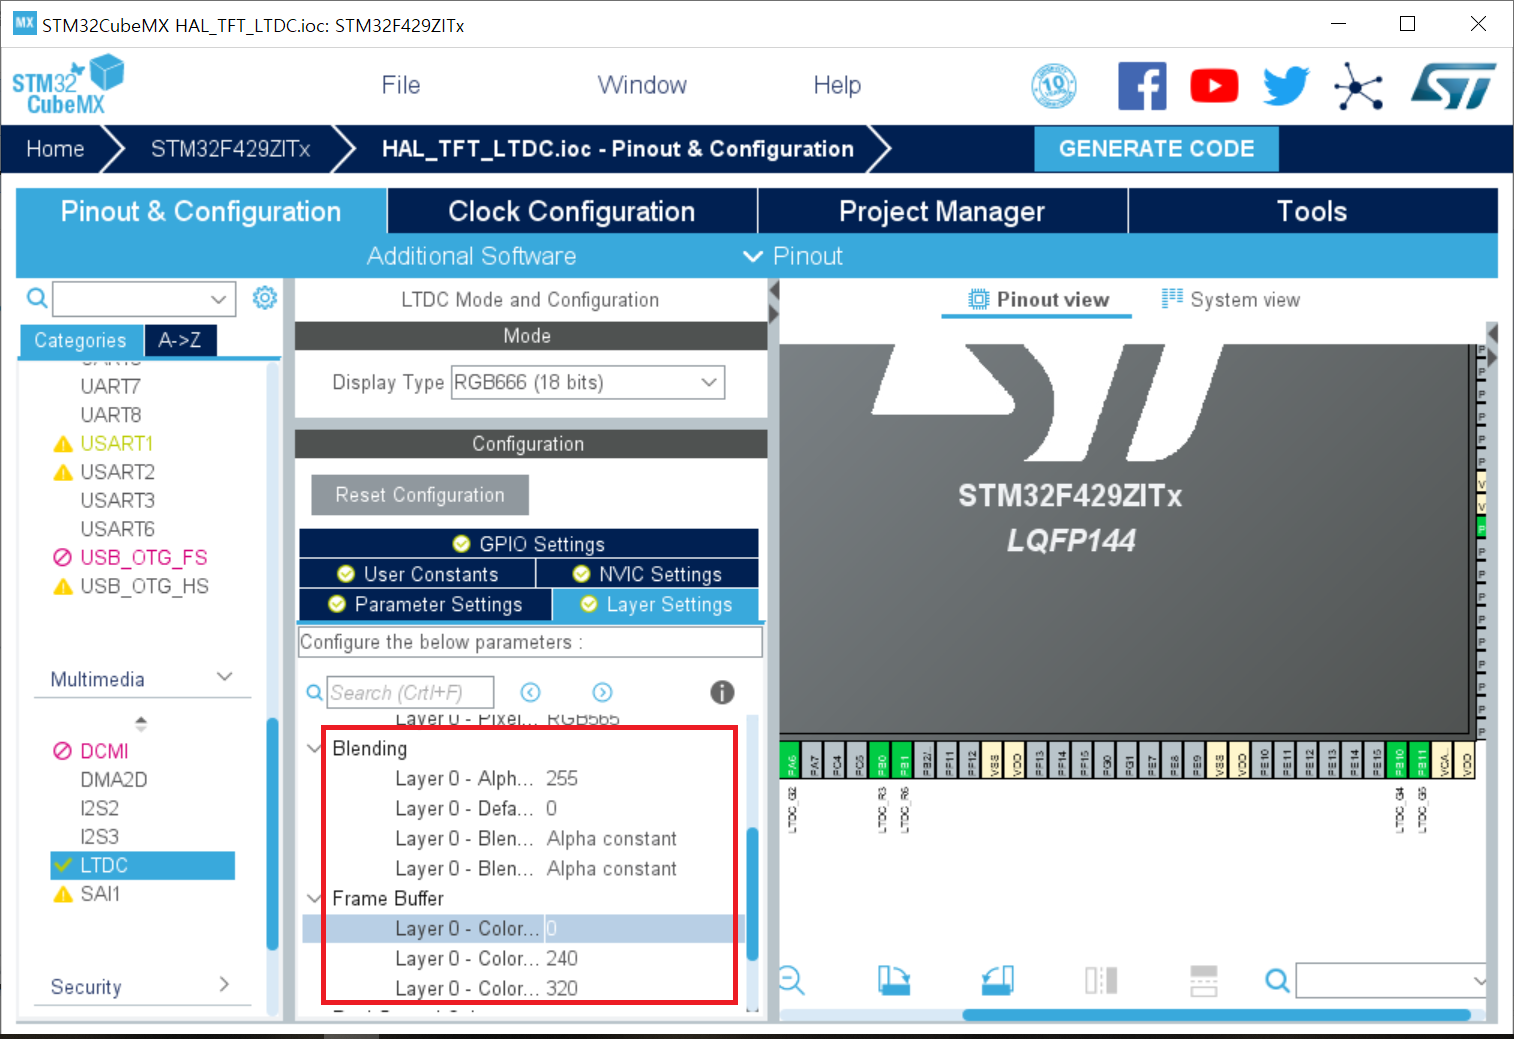This screenshot has height=1039, width=1514.
Task: Click the STM32CubeMX logo
Action: point(67,86)
